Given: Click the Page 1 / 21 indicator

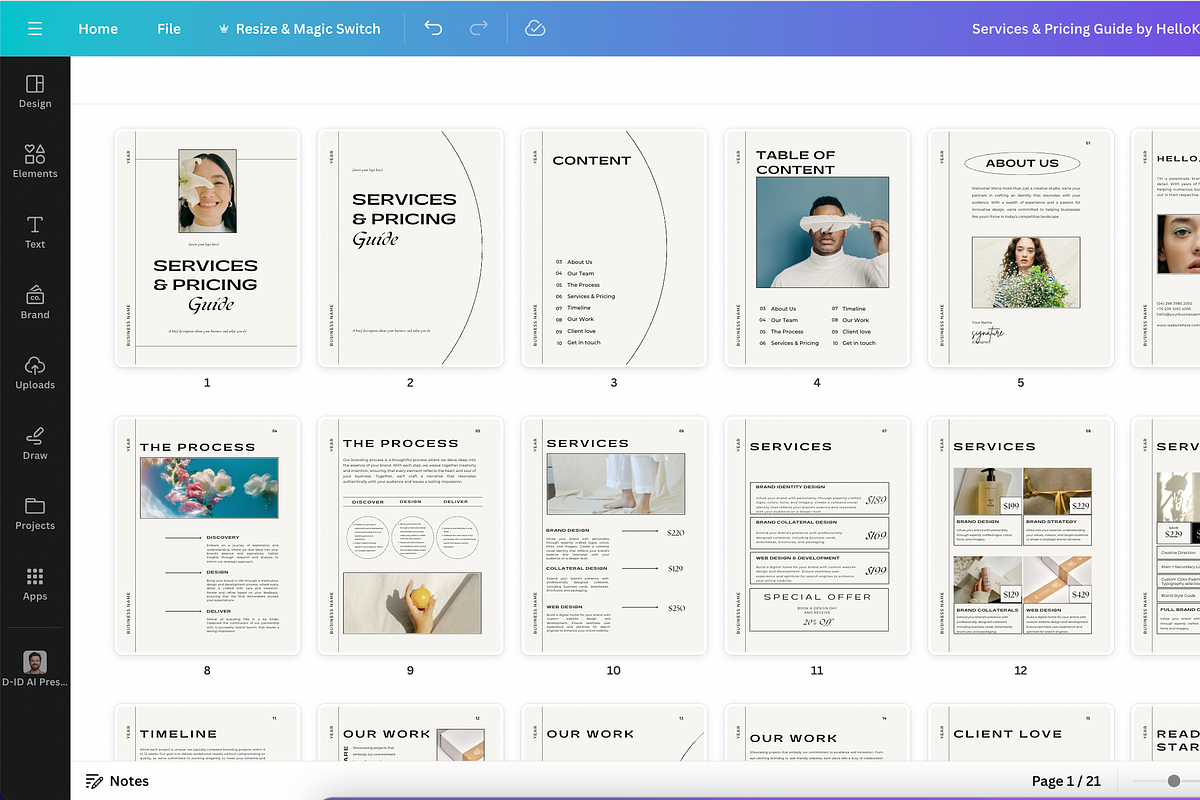Looking at the screenshot, I should [1066, 781].
